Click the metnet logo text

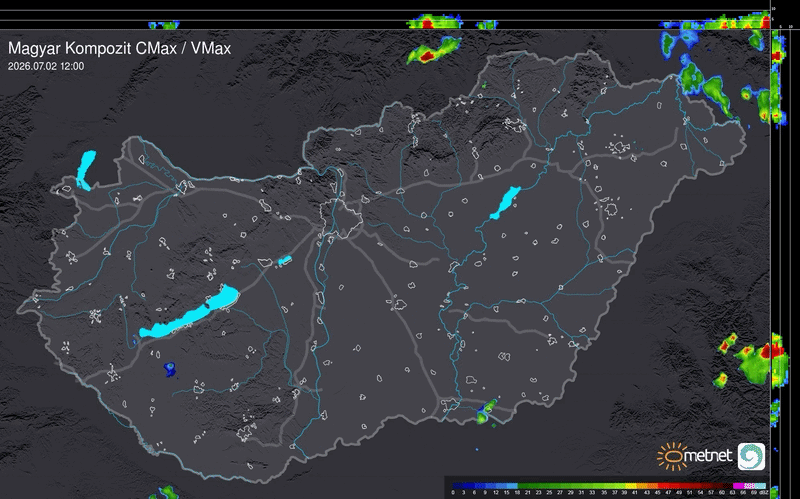point(710,455)
